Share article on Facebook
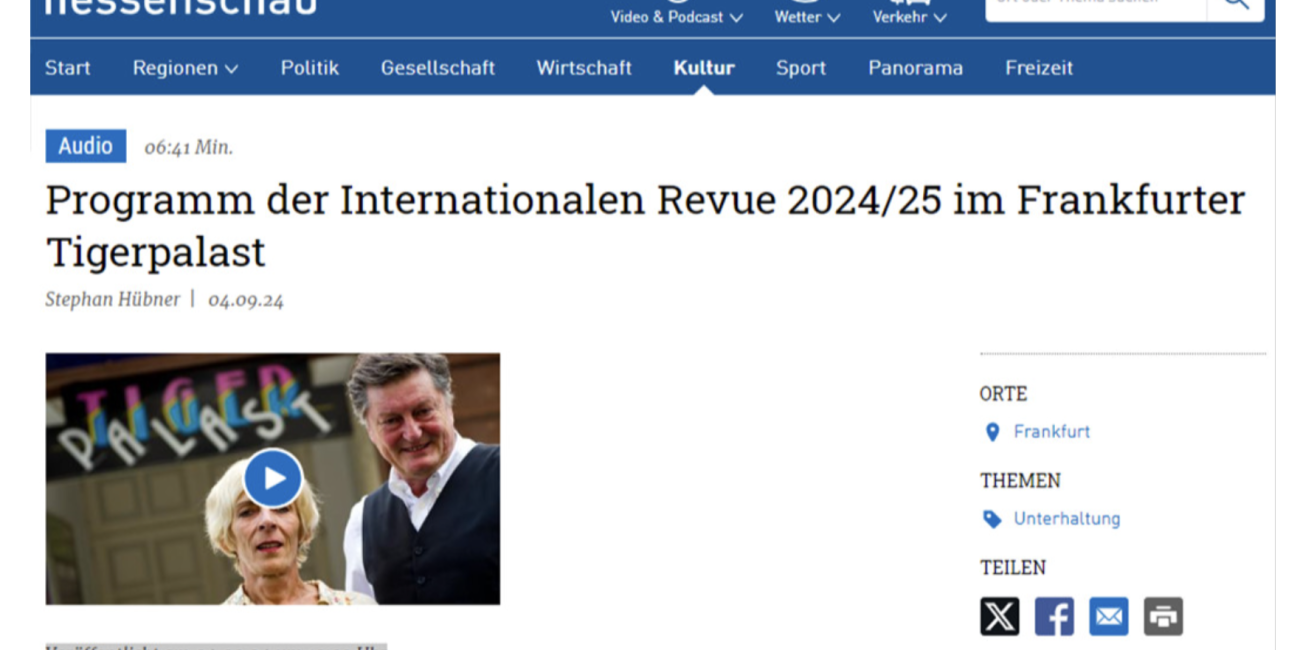 pyautogui.click(x=1053, y=616)
